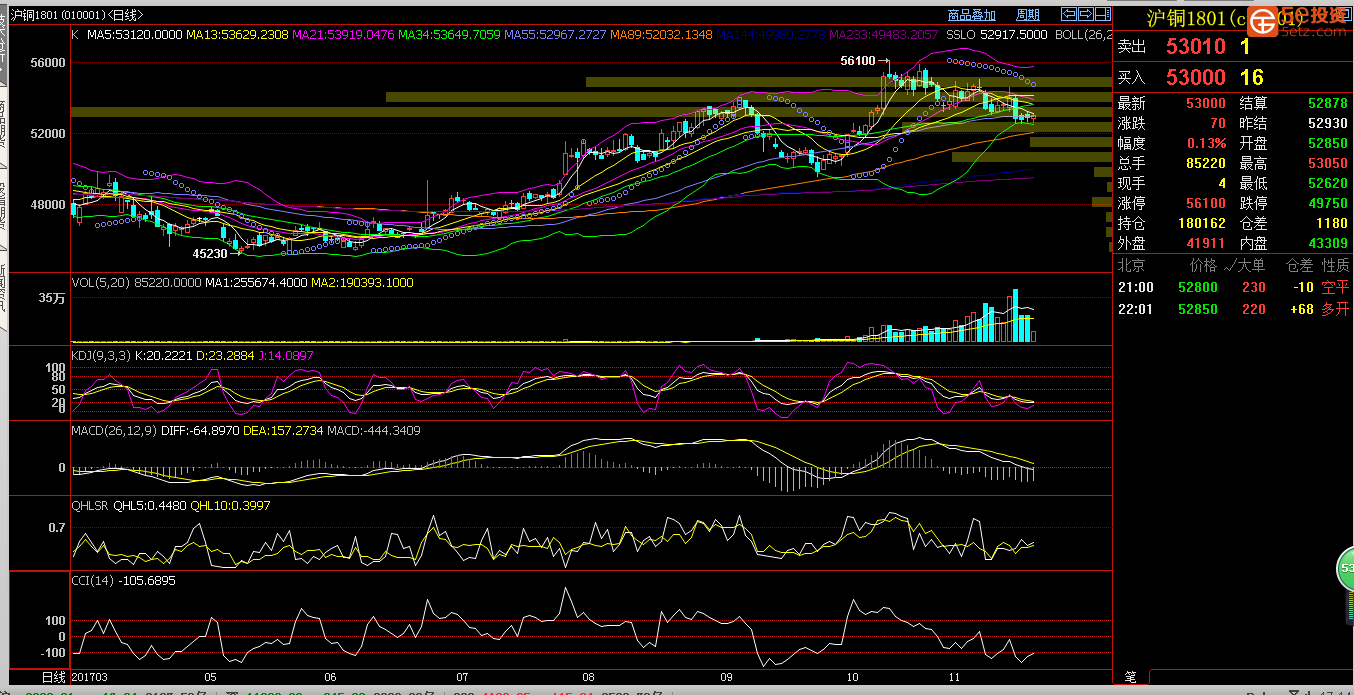Viewport: 1354px width, 695px height.
Task: Click the QHLSR indicator name
Action: [x=92, y=506]
